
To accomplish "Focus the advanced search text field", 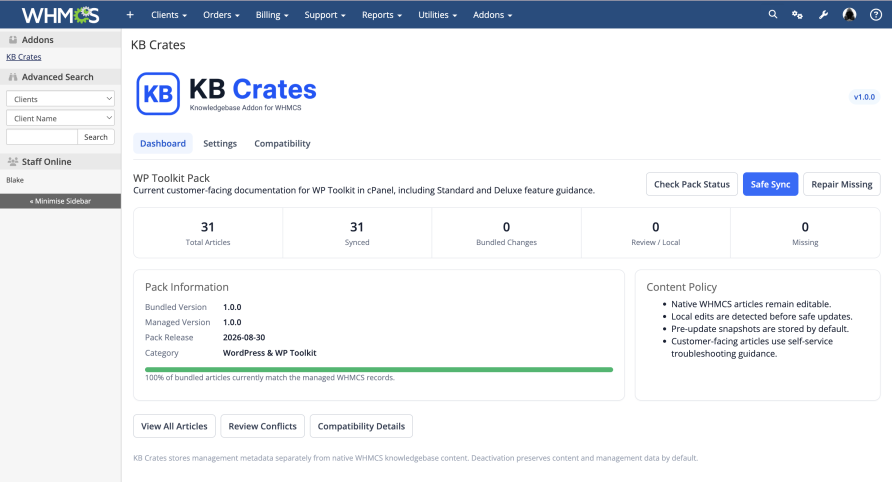I will (x=42, y=137).
